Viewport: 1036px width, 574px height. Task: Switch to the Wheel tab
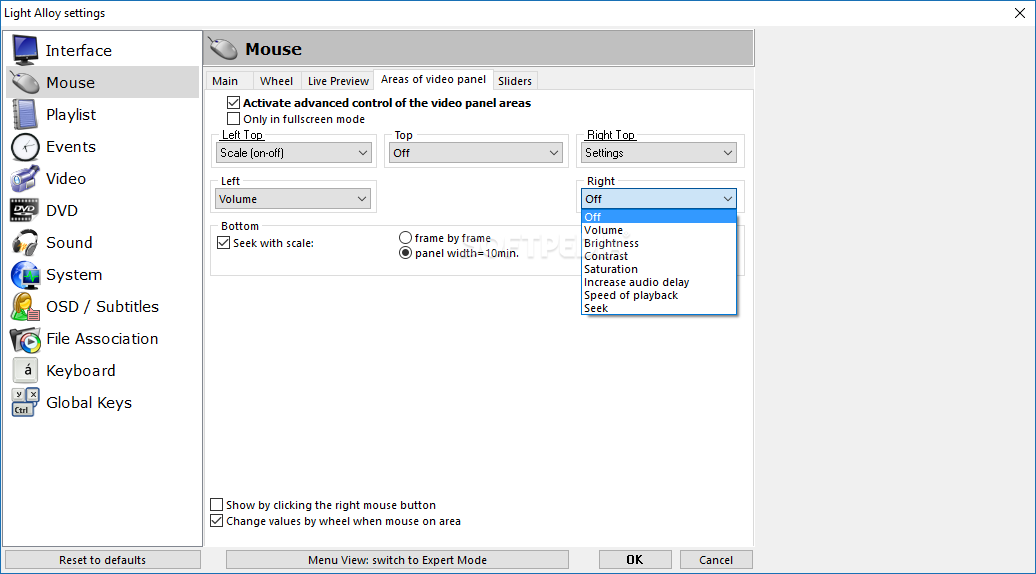click(x=276, y=81)
